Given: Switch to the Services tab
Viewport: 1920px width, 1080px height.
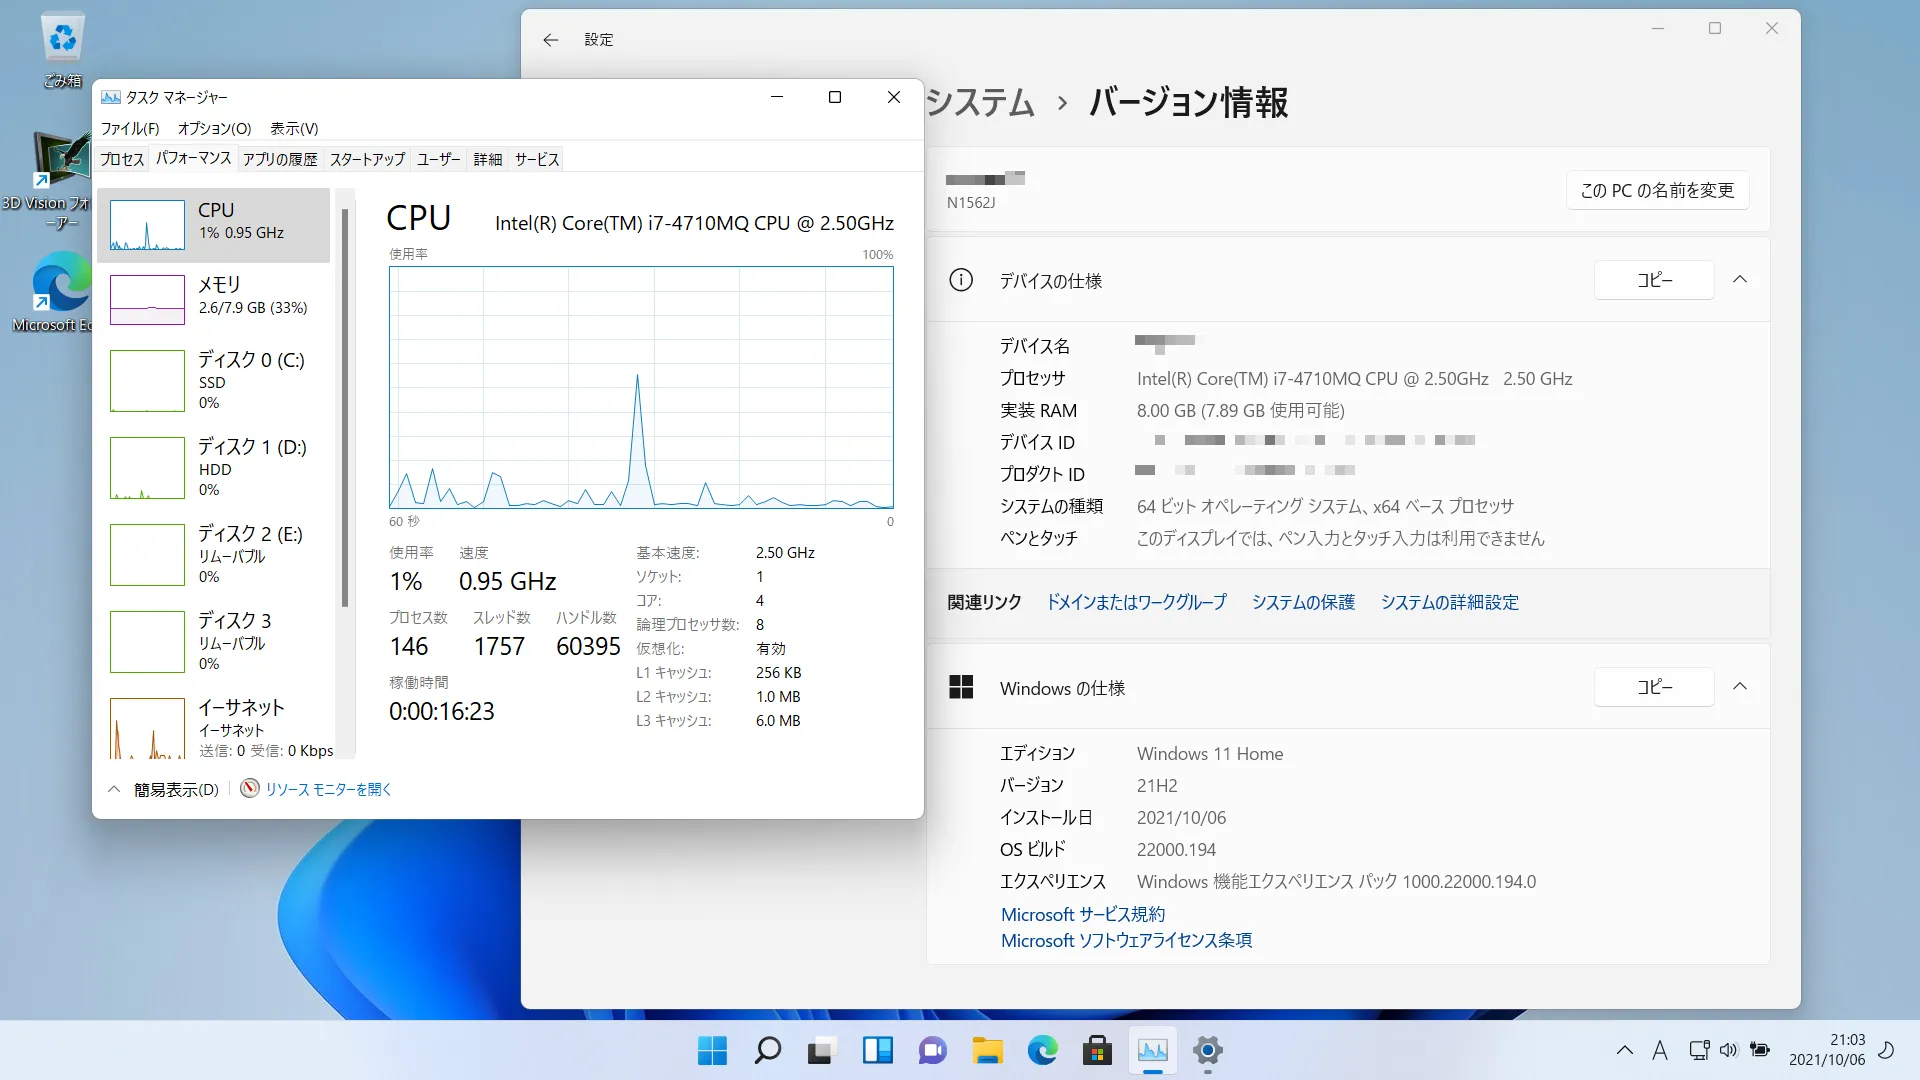Looking at the screenshot, I should click(x=537, y=159).
